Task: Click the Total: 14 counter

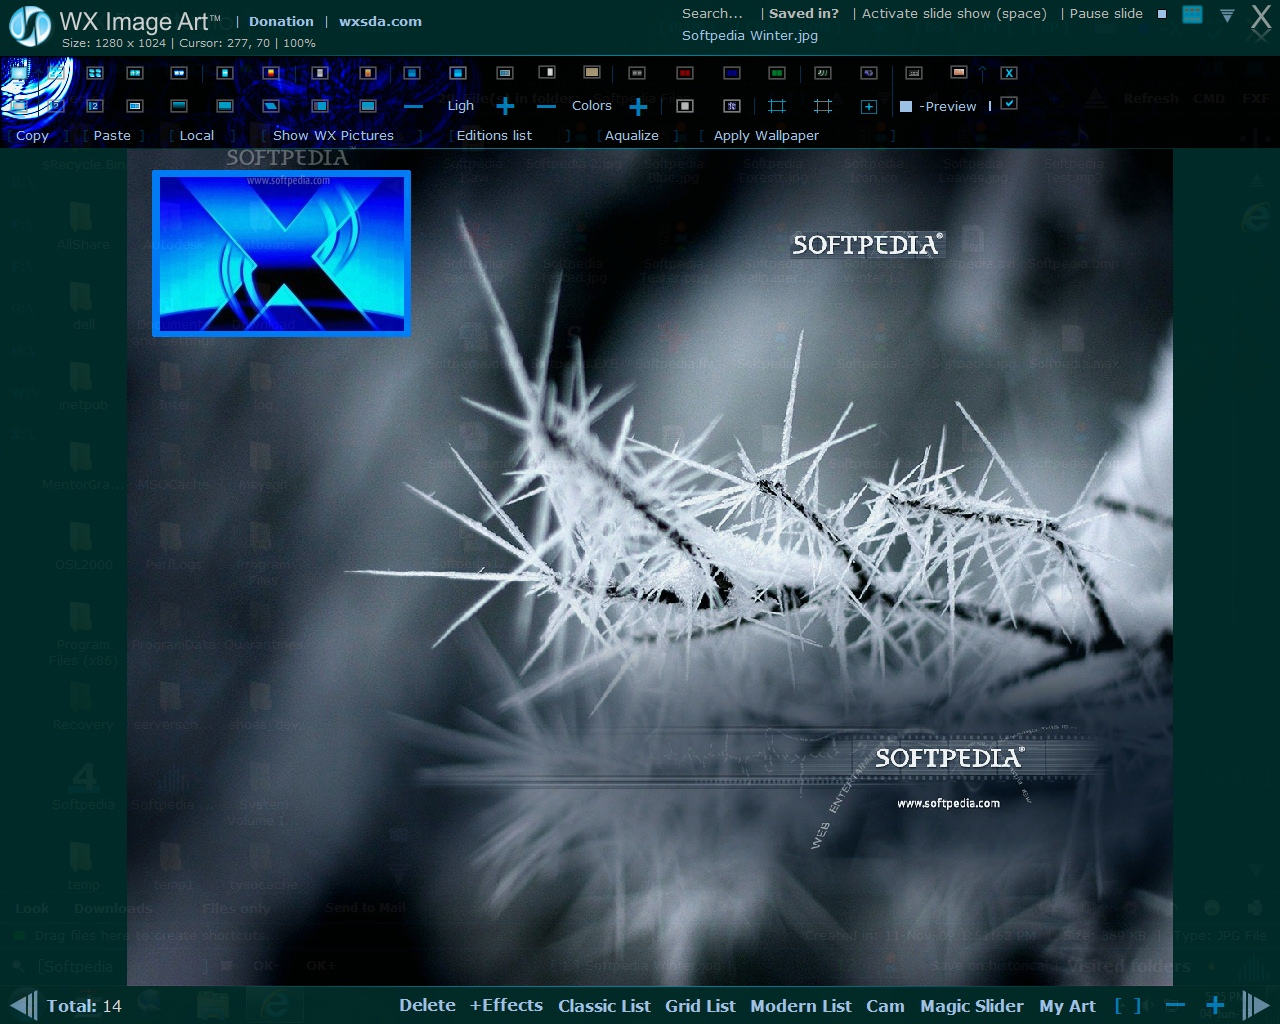Action: pyautogui.click(x=84, y=1006)
